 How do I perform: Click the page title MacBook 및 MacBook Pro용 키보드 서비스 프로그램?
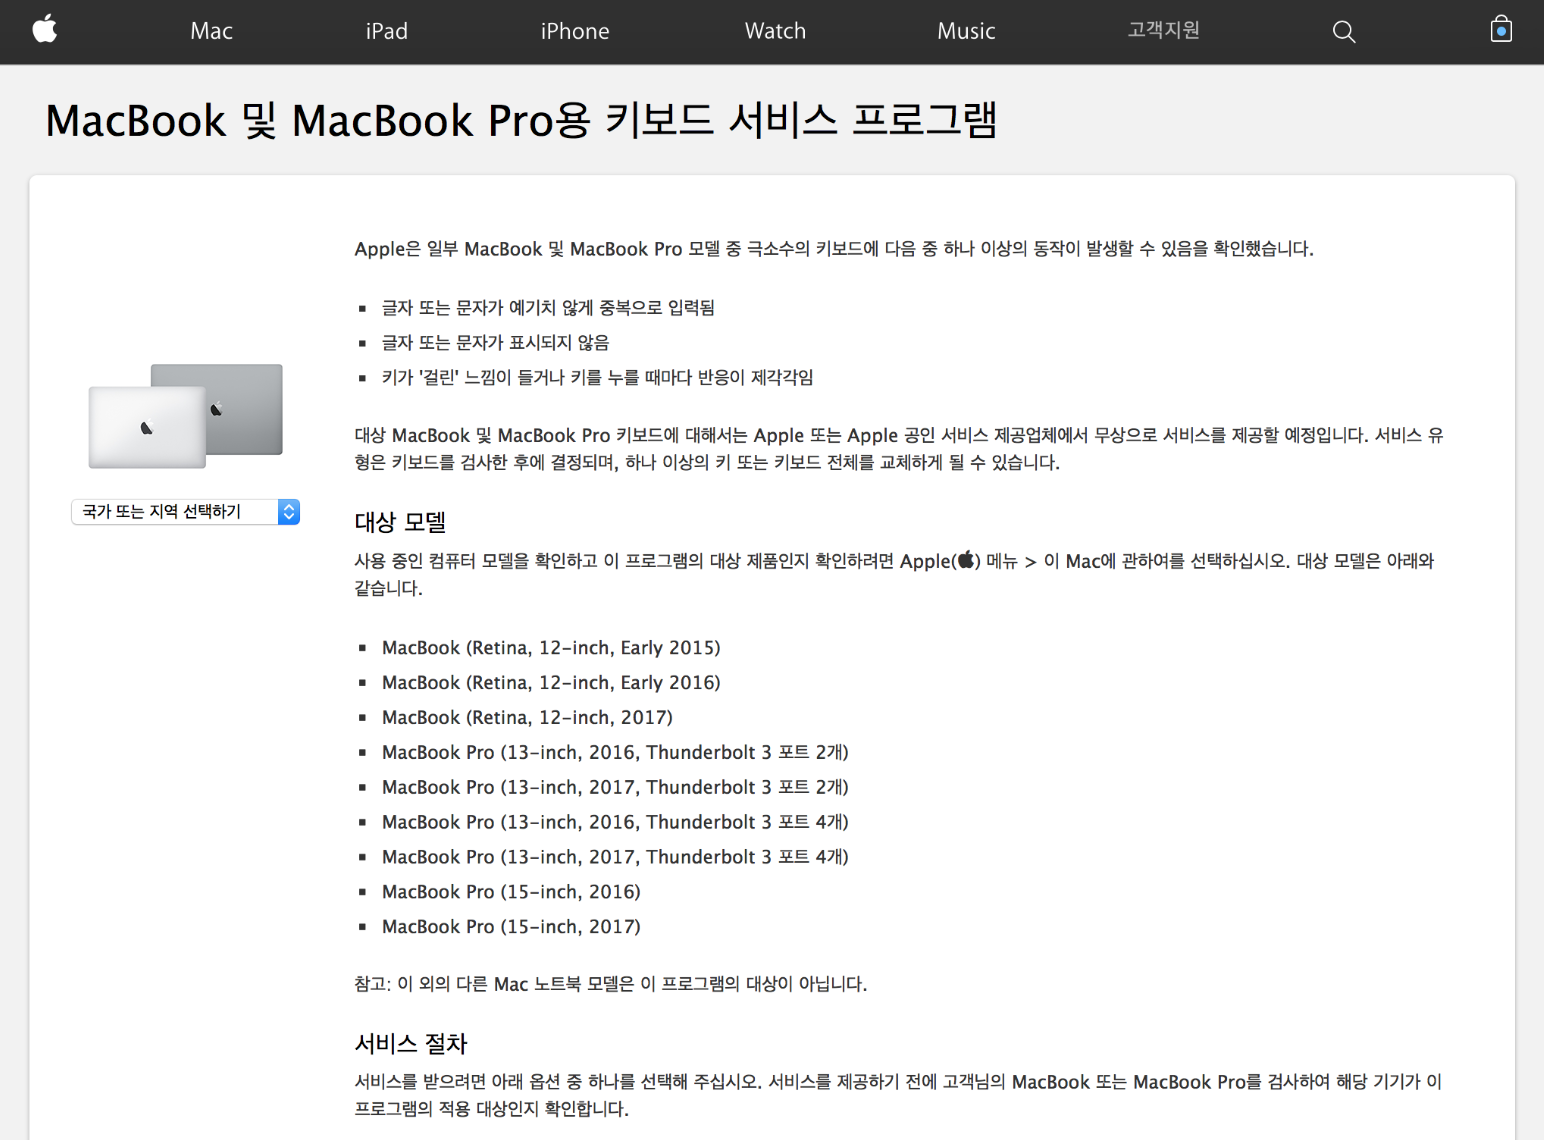pyautogui.click(x=521, y=120)
